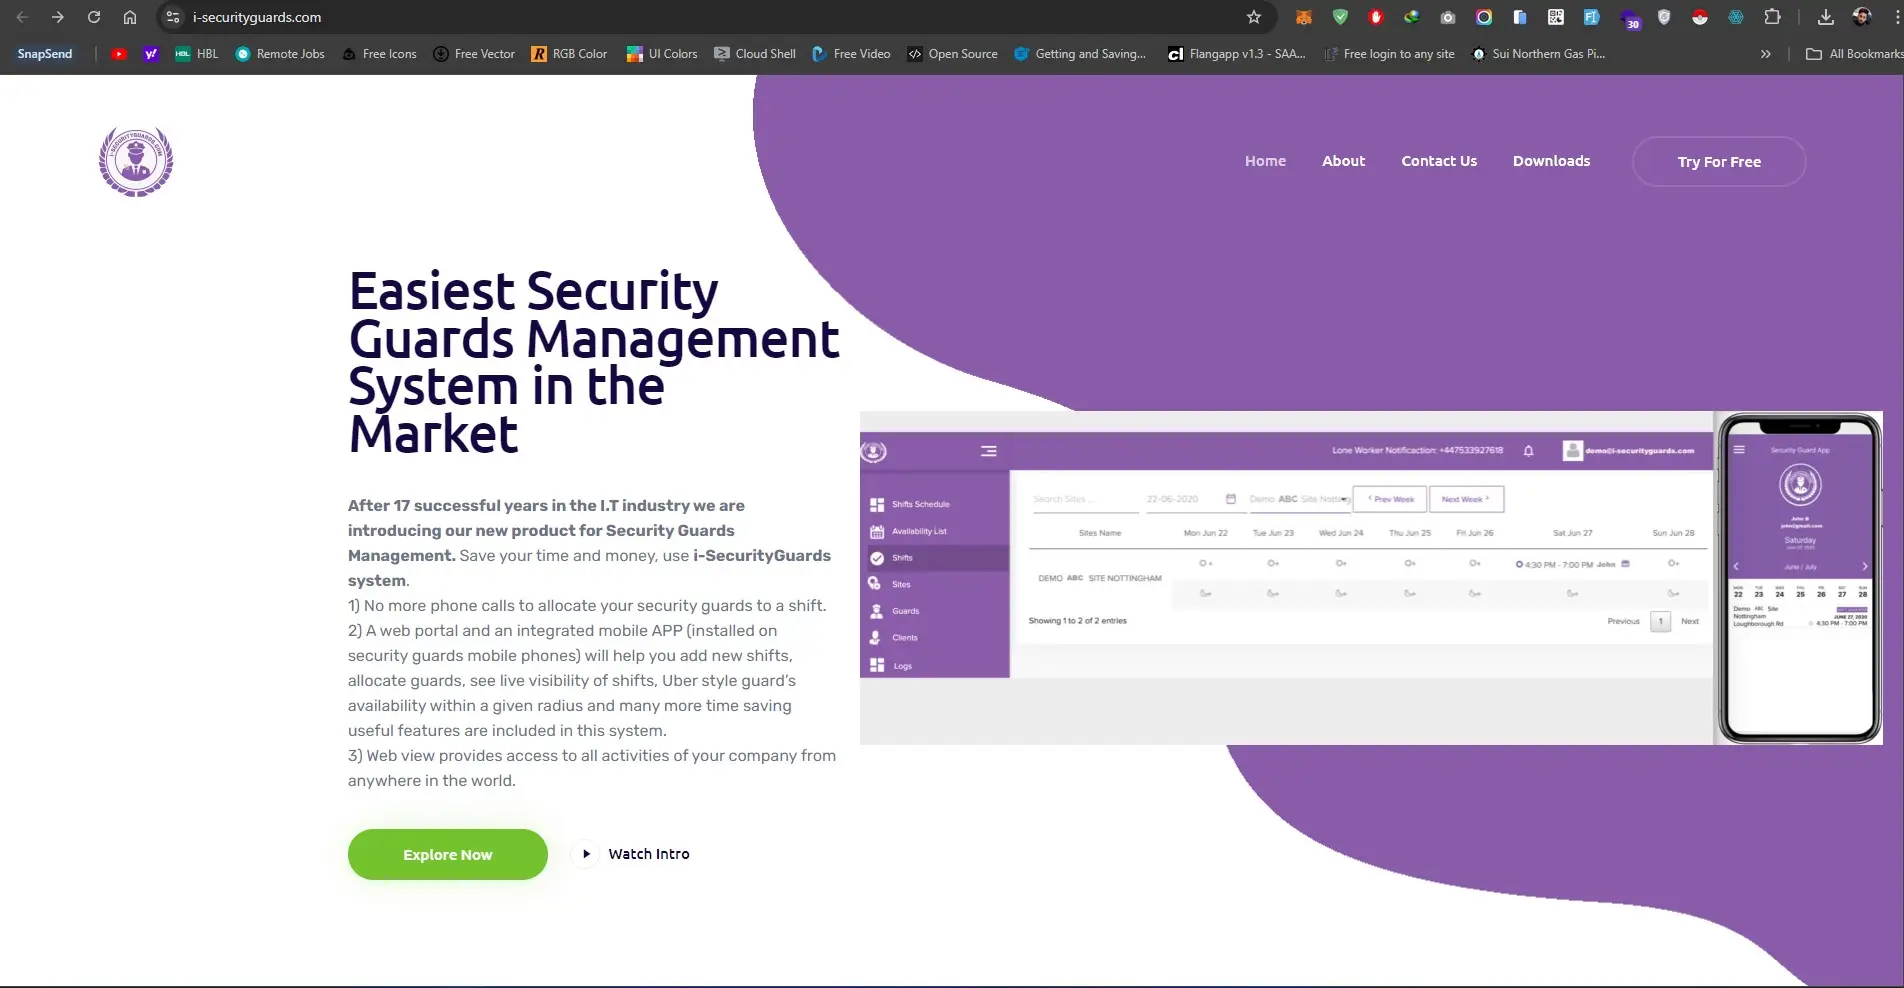Open the browser downloads tray icon

pyautogui.click(x=1825, y=17)
